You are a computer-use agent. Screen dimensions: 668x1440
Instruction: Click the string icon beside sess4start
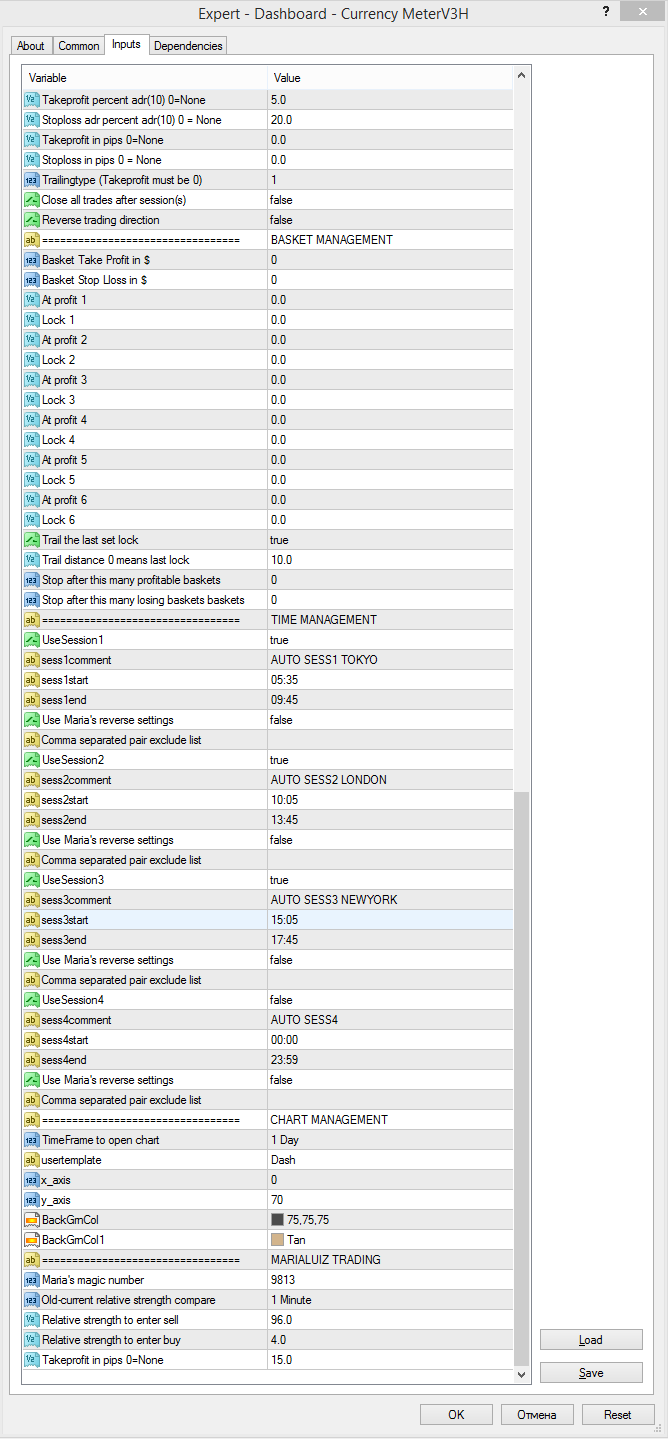(x=32, y=1040)
